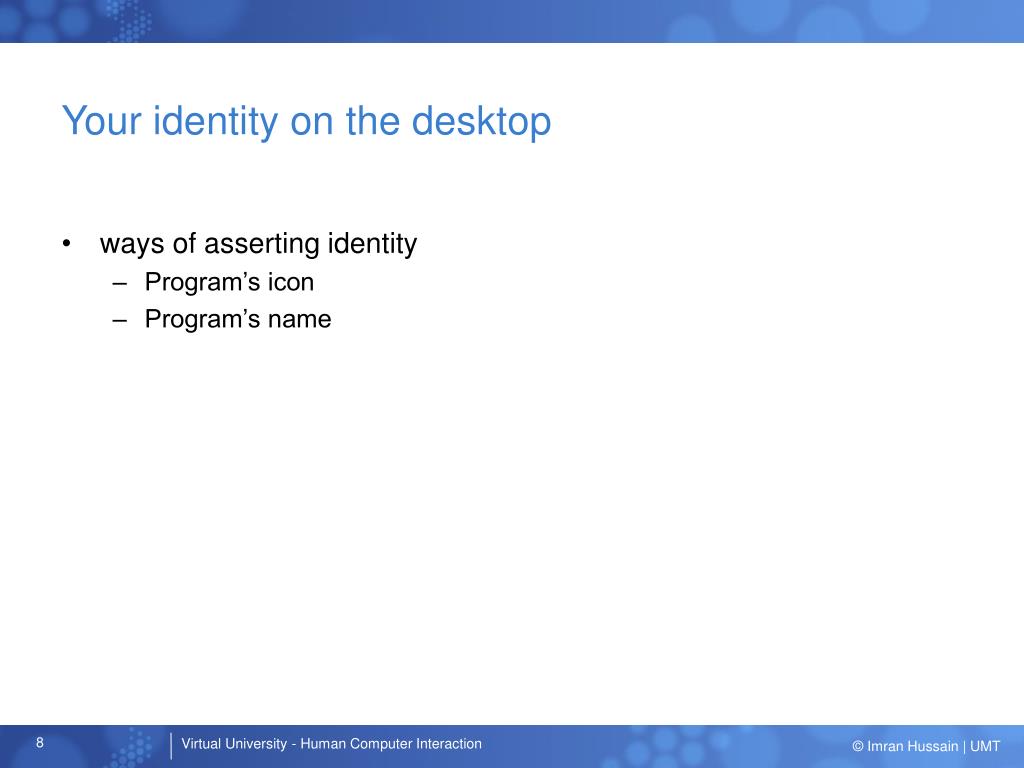Click the bullet text 'ways of asserting identity'

(258, 244)
